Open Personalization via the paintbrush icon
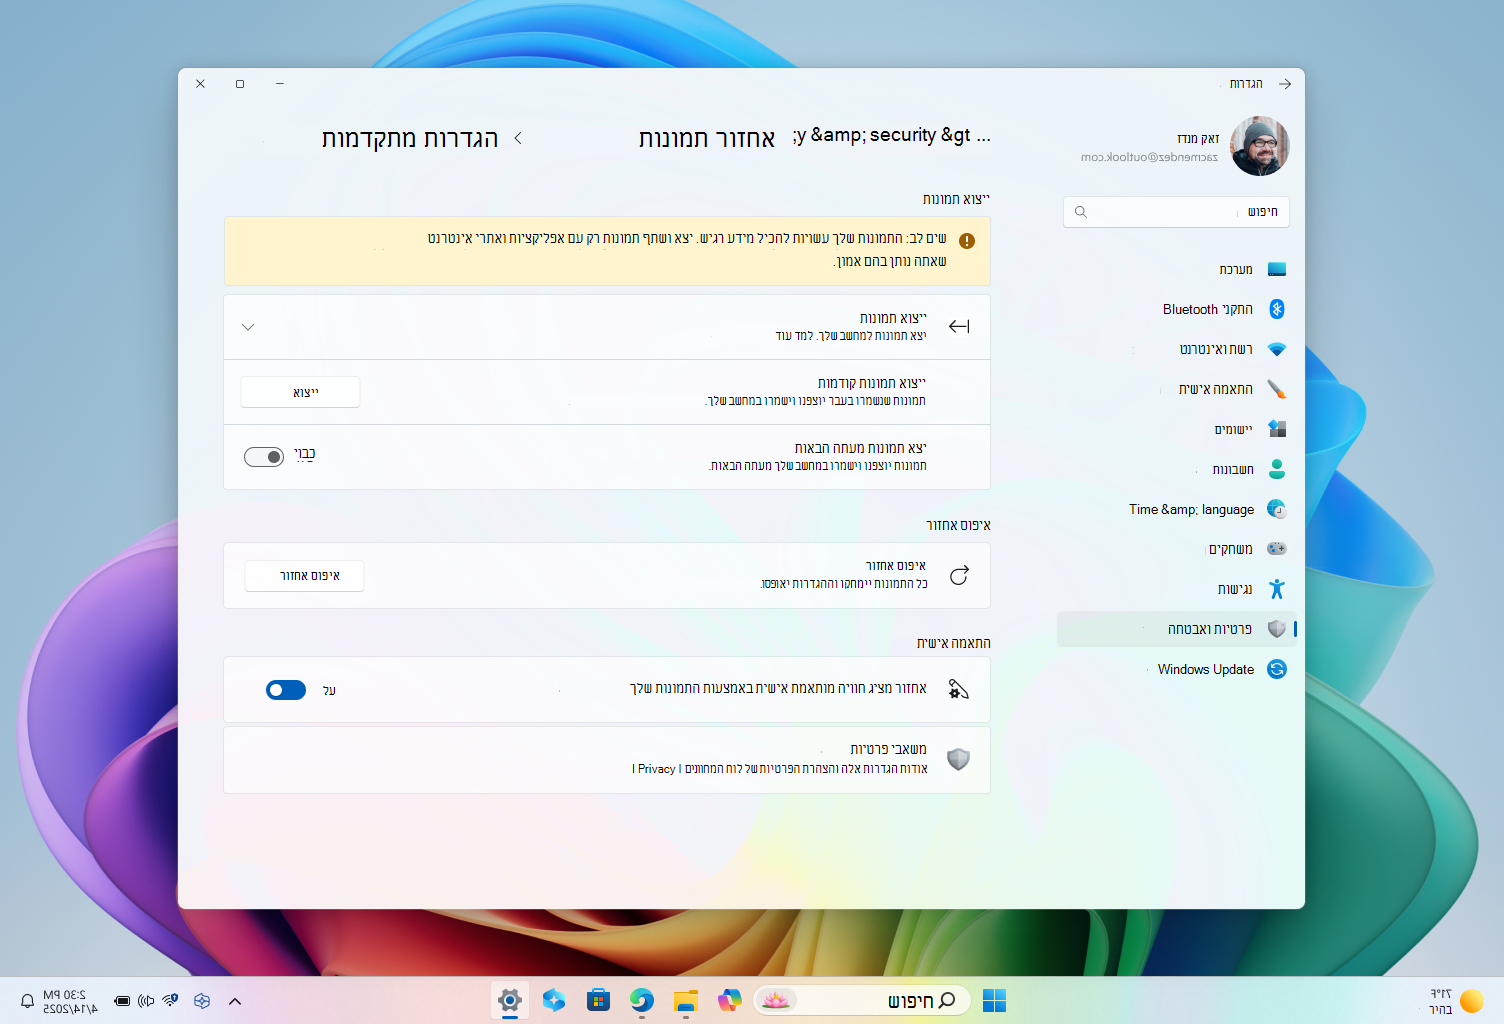Screen dimensions: 1504x1024 tap(1277, 389)
